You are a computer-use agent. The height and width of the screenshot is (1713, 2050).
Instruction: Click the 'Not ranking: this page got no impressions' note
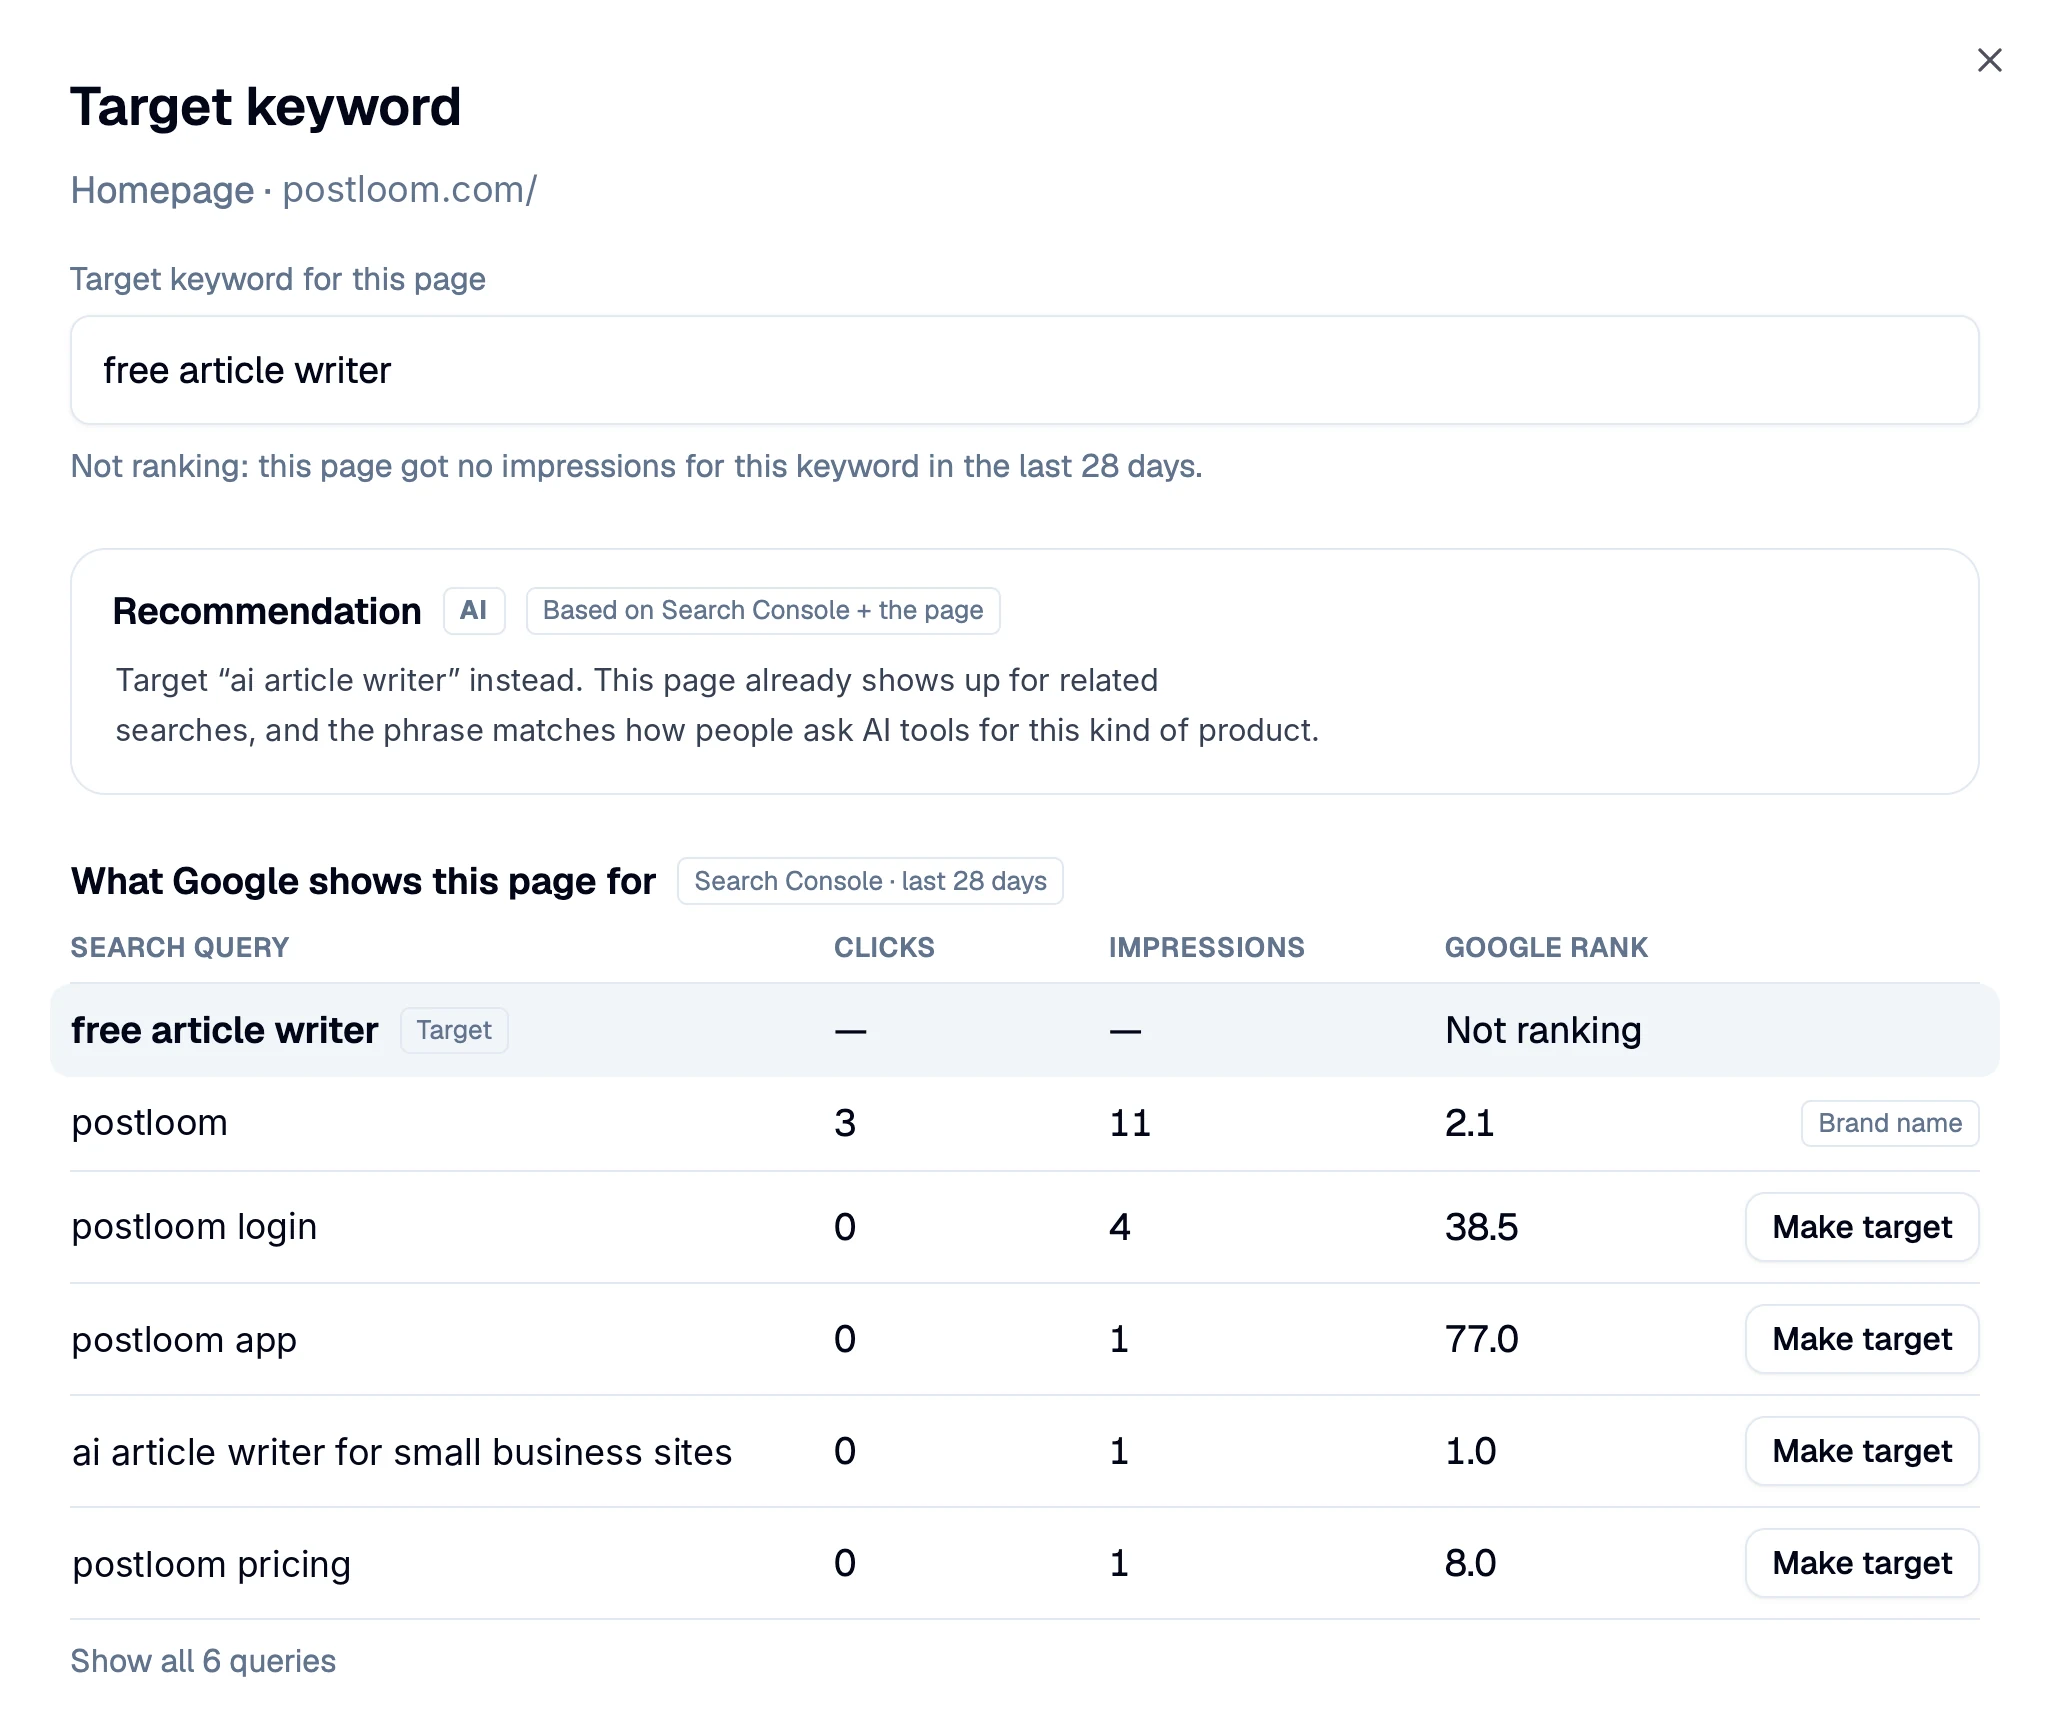636,466
